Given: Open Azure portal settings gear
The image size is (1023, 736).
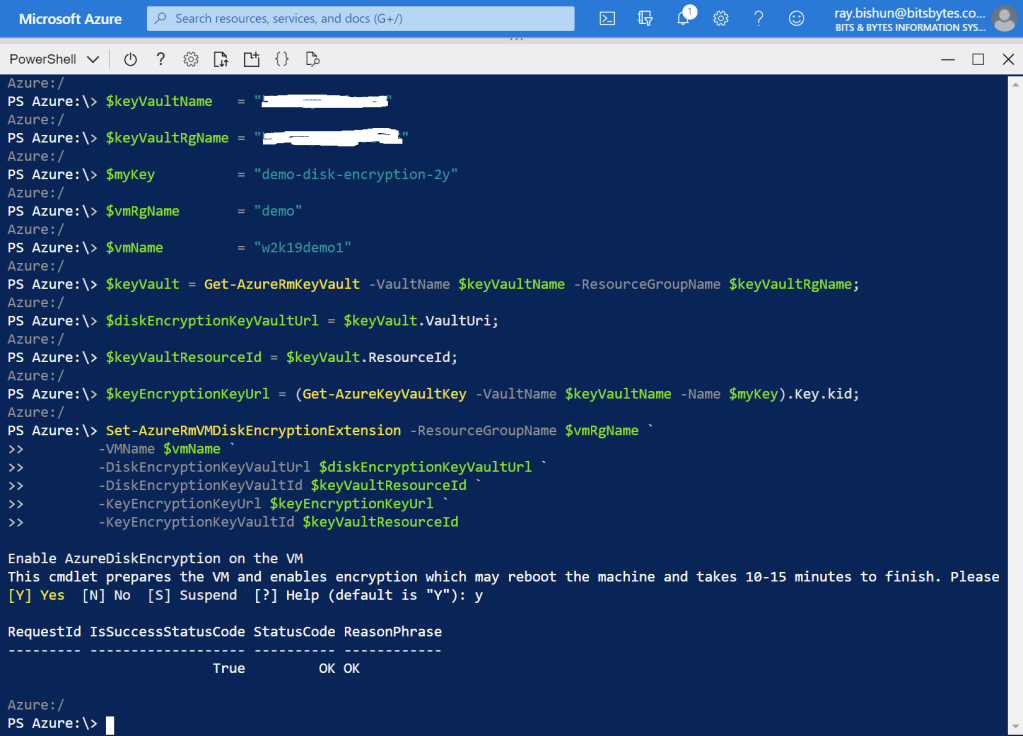Looking at the screenshot, I should click(x=721, y=18).
